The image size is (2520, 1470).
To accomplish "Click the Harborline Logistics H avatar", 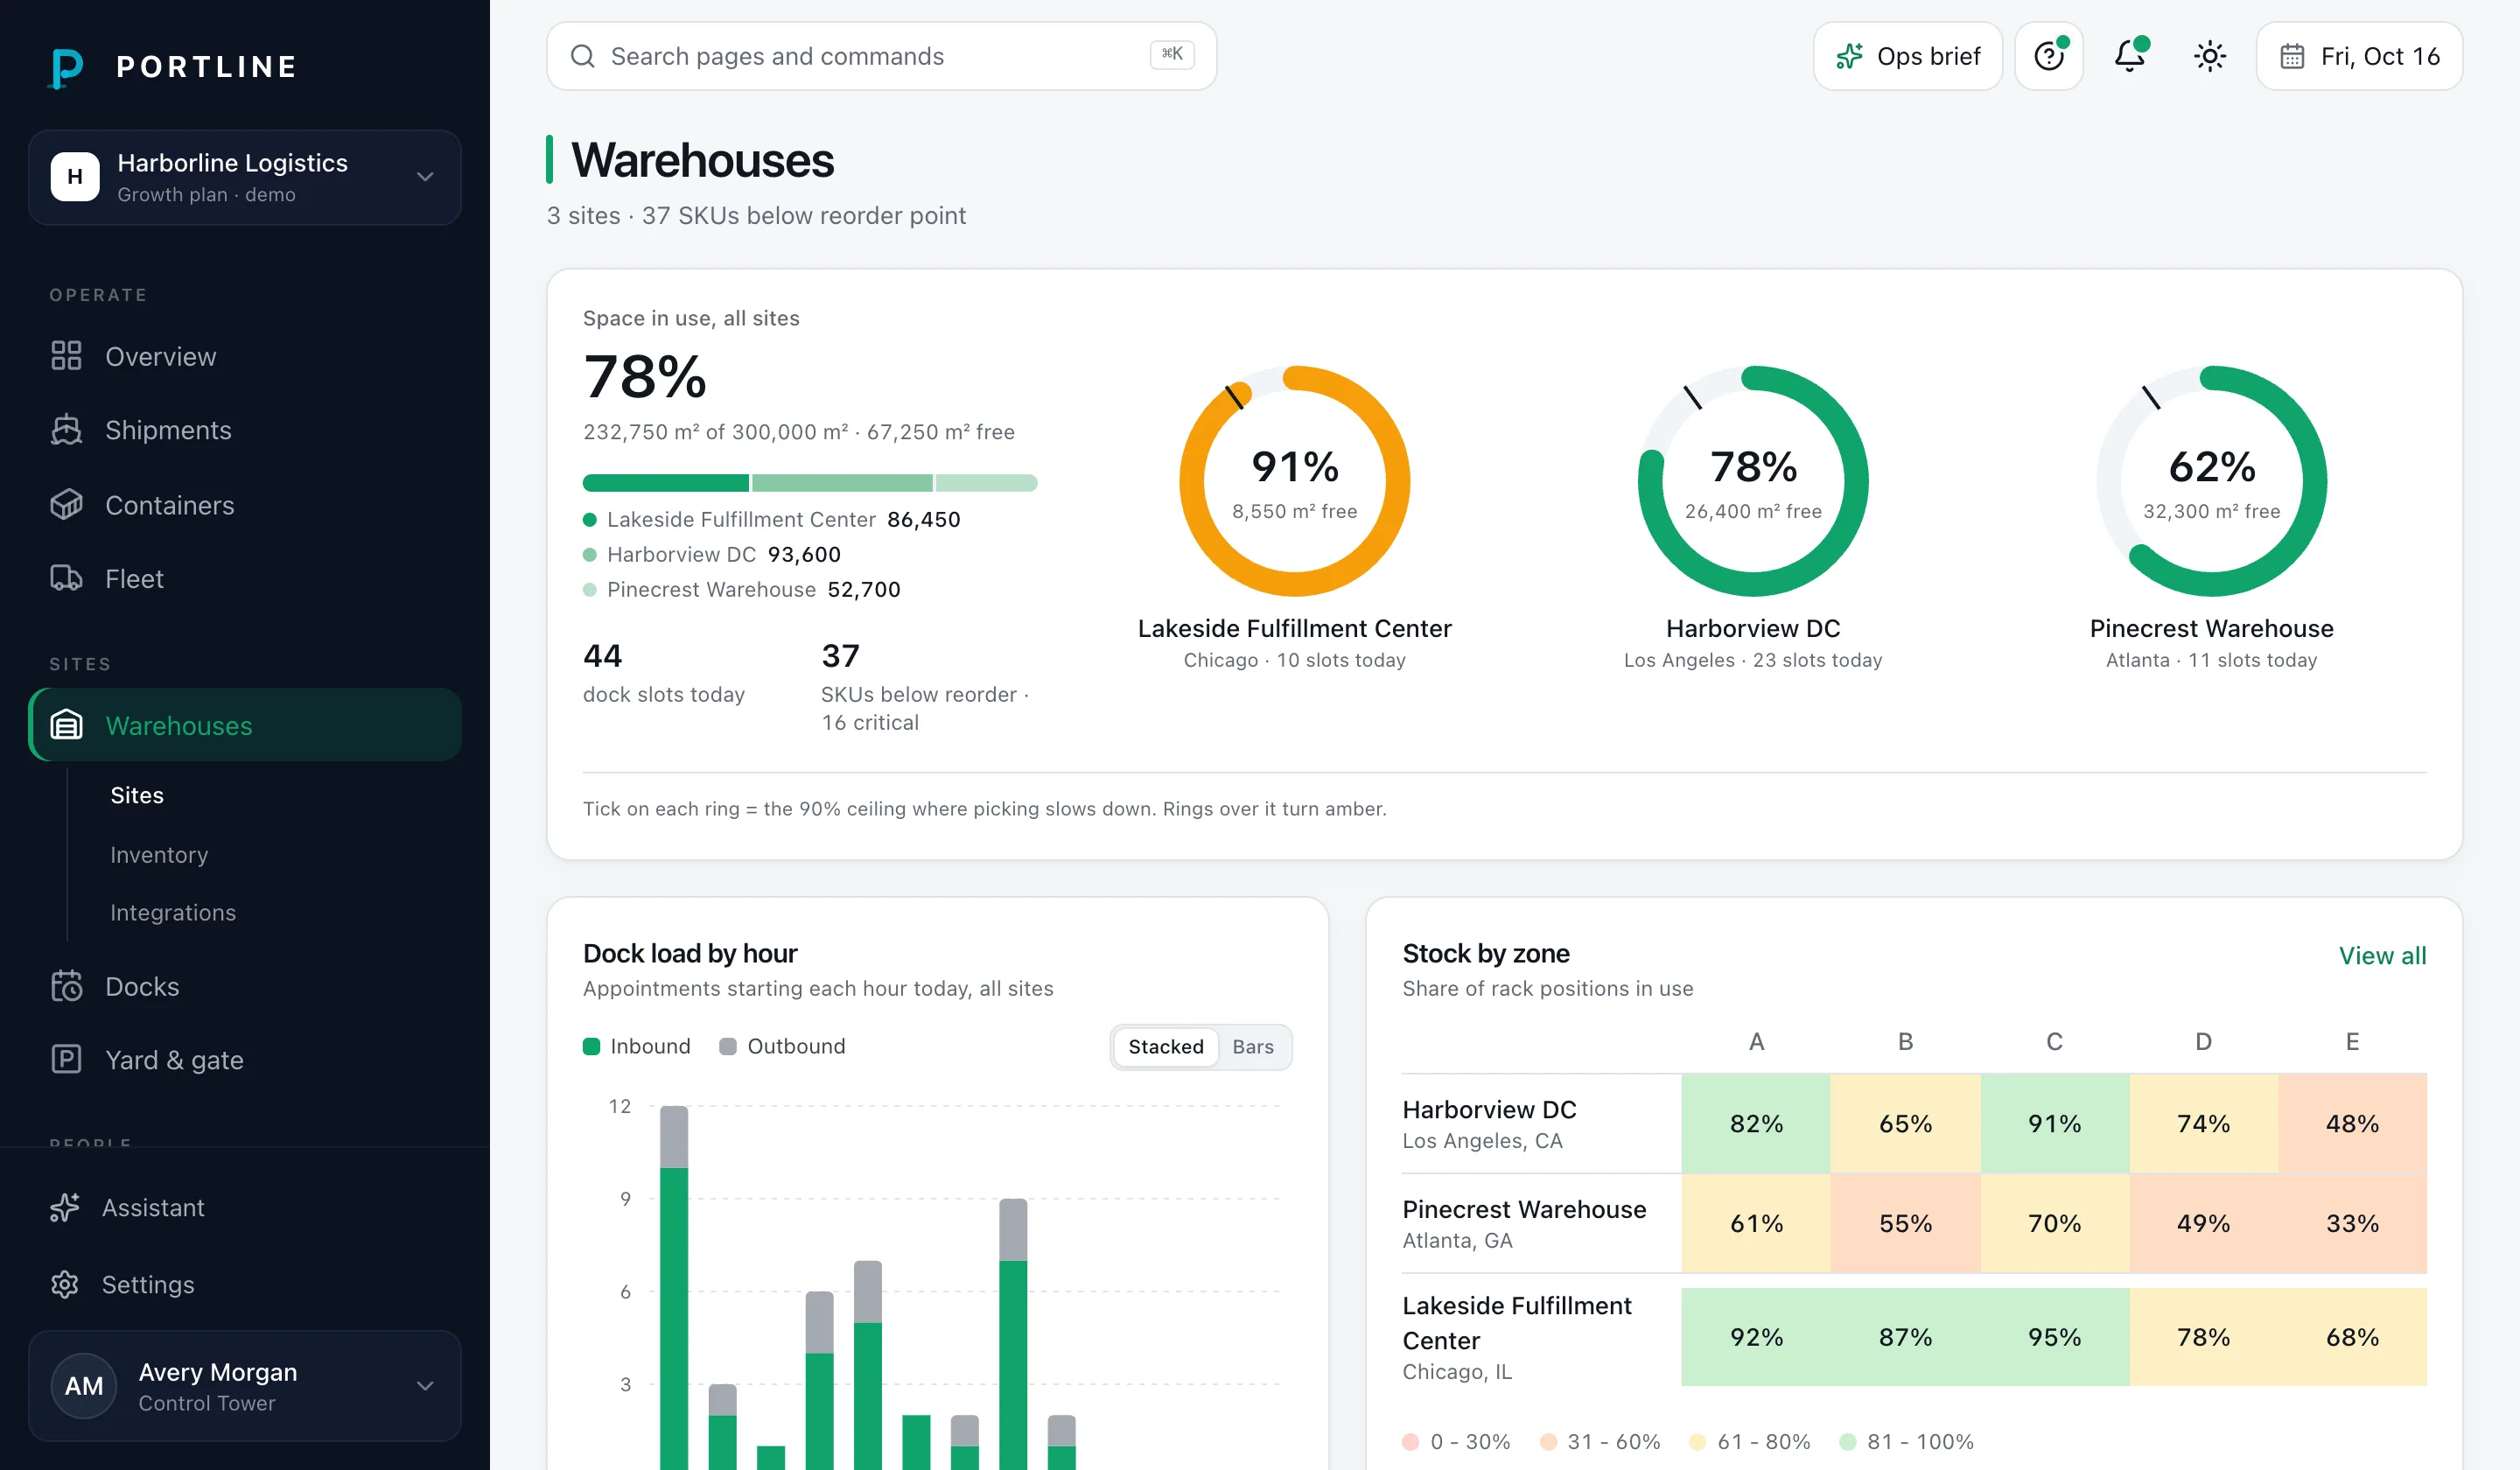I will [x=75, y=177].
